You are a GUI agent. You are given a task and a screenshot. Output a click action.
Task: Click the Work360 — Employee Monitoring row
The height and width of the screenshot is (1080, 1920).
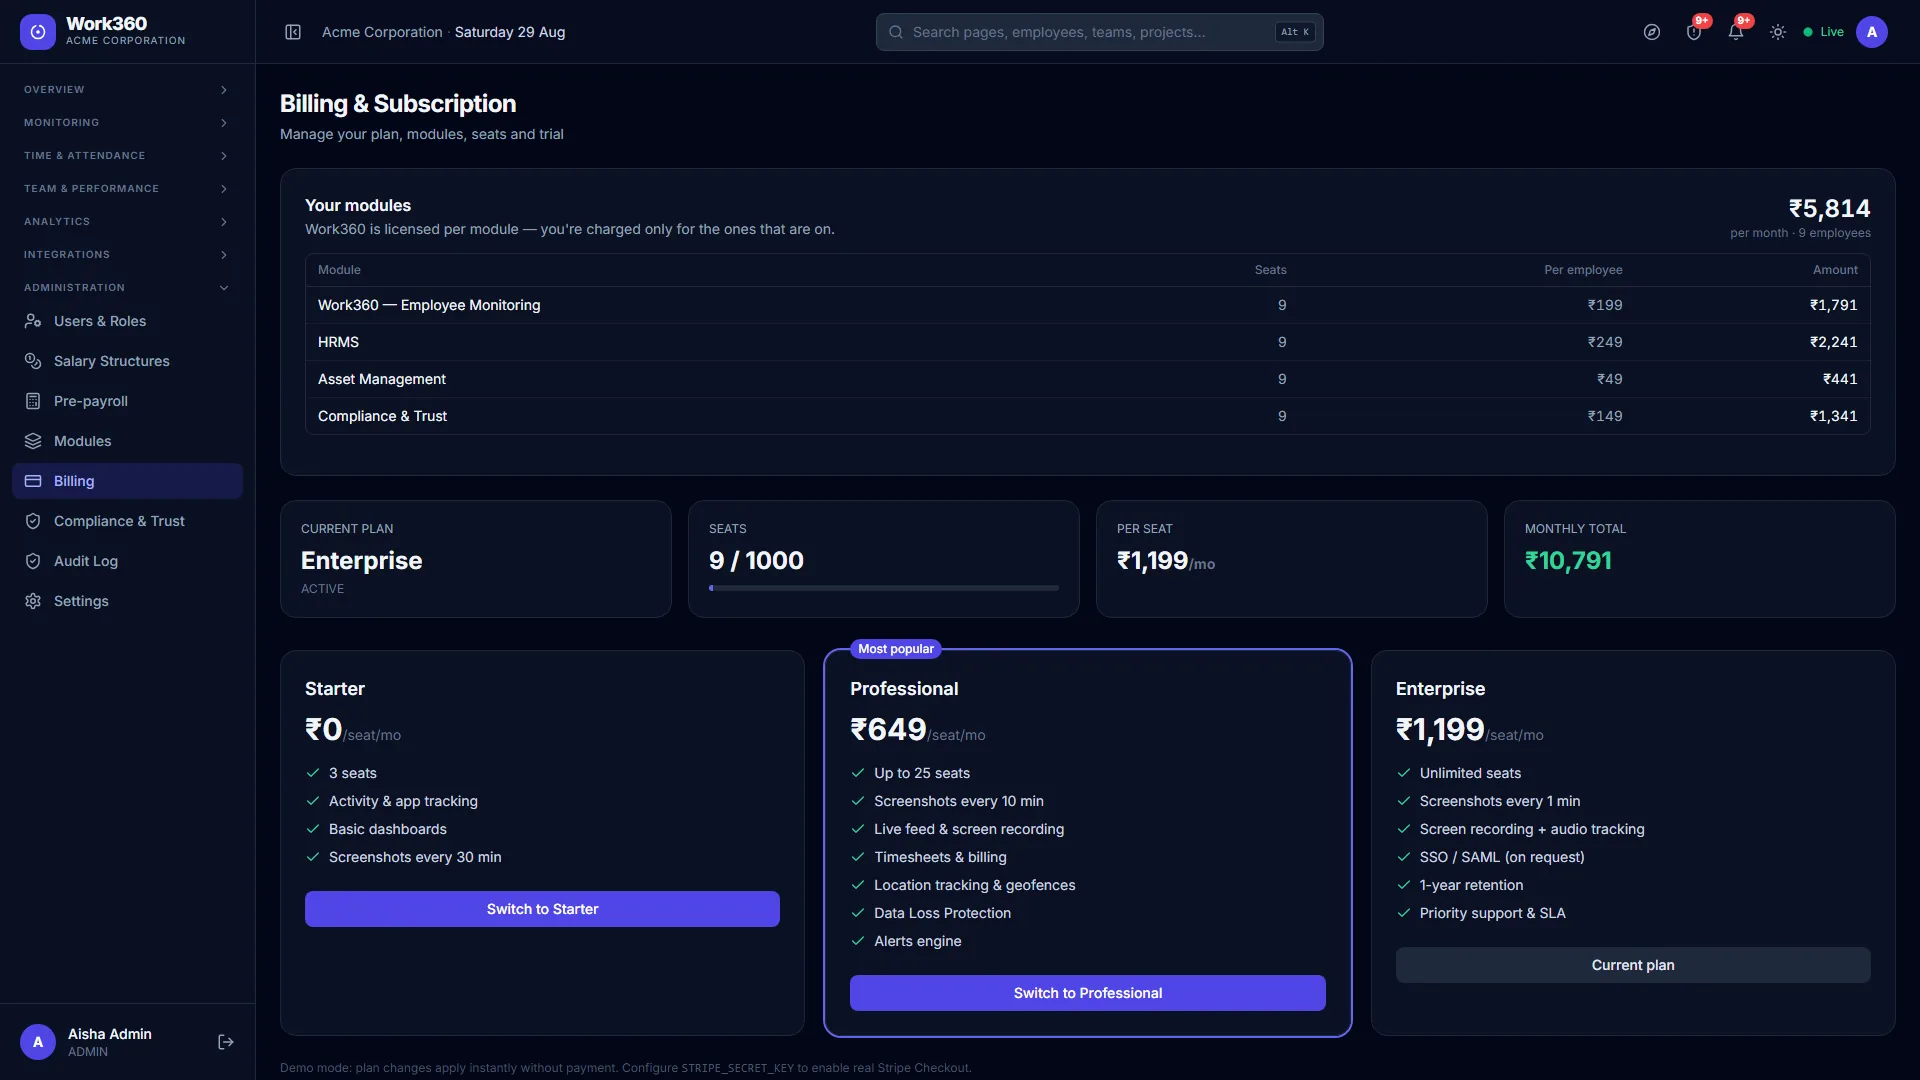(x=1087, y=305)
